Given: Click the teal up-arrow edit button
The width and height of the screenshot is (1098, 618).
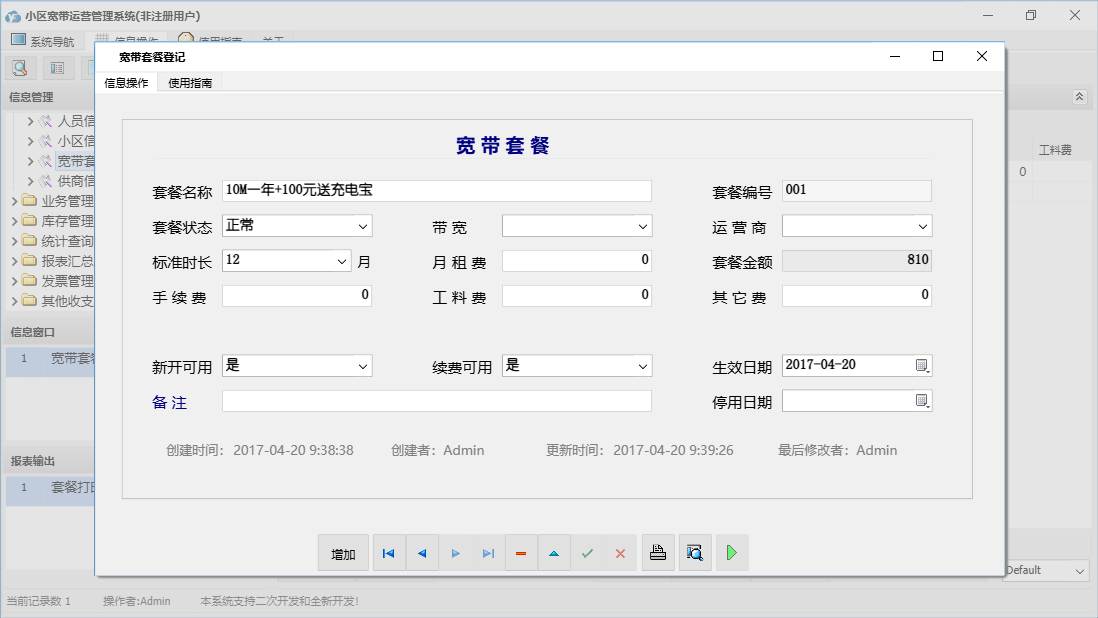Looking at the screenshot, I should 554,553.
